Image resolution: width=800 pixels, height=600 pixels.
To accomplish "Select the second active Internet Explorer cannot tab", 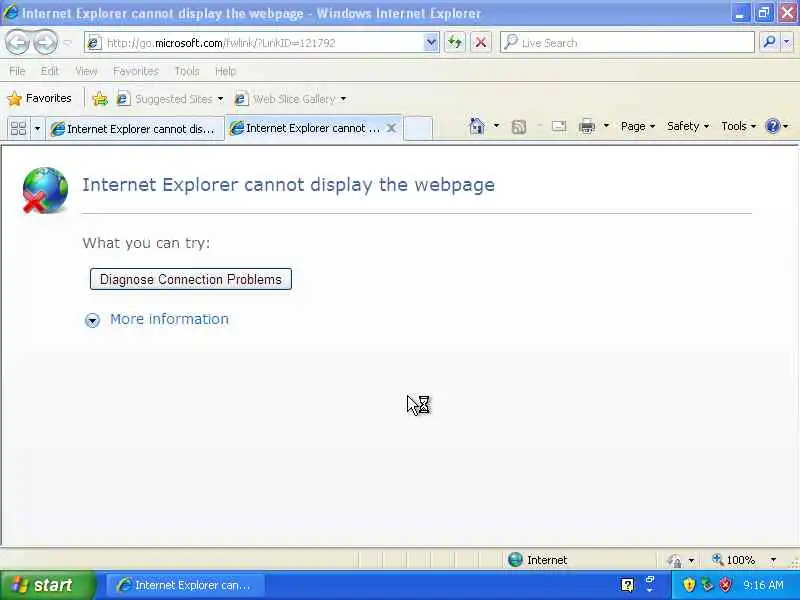I will point(306,128).
